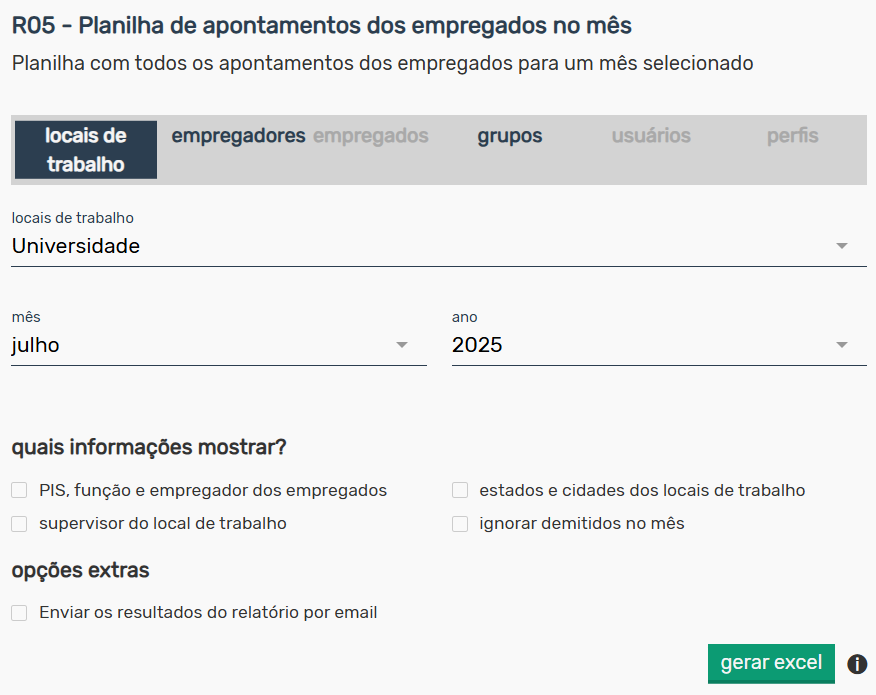
Task: Expand the ano dropdown arrow
Action: (841, 345)
